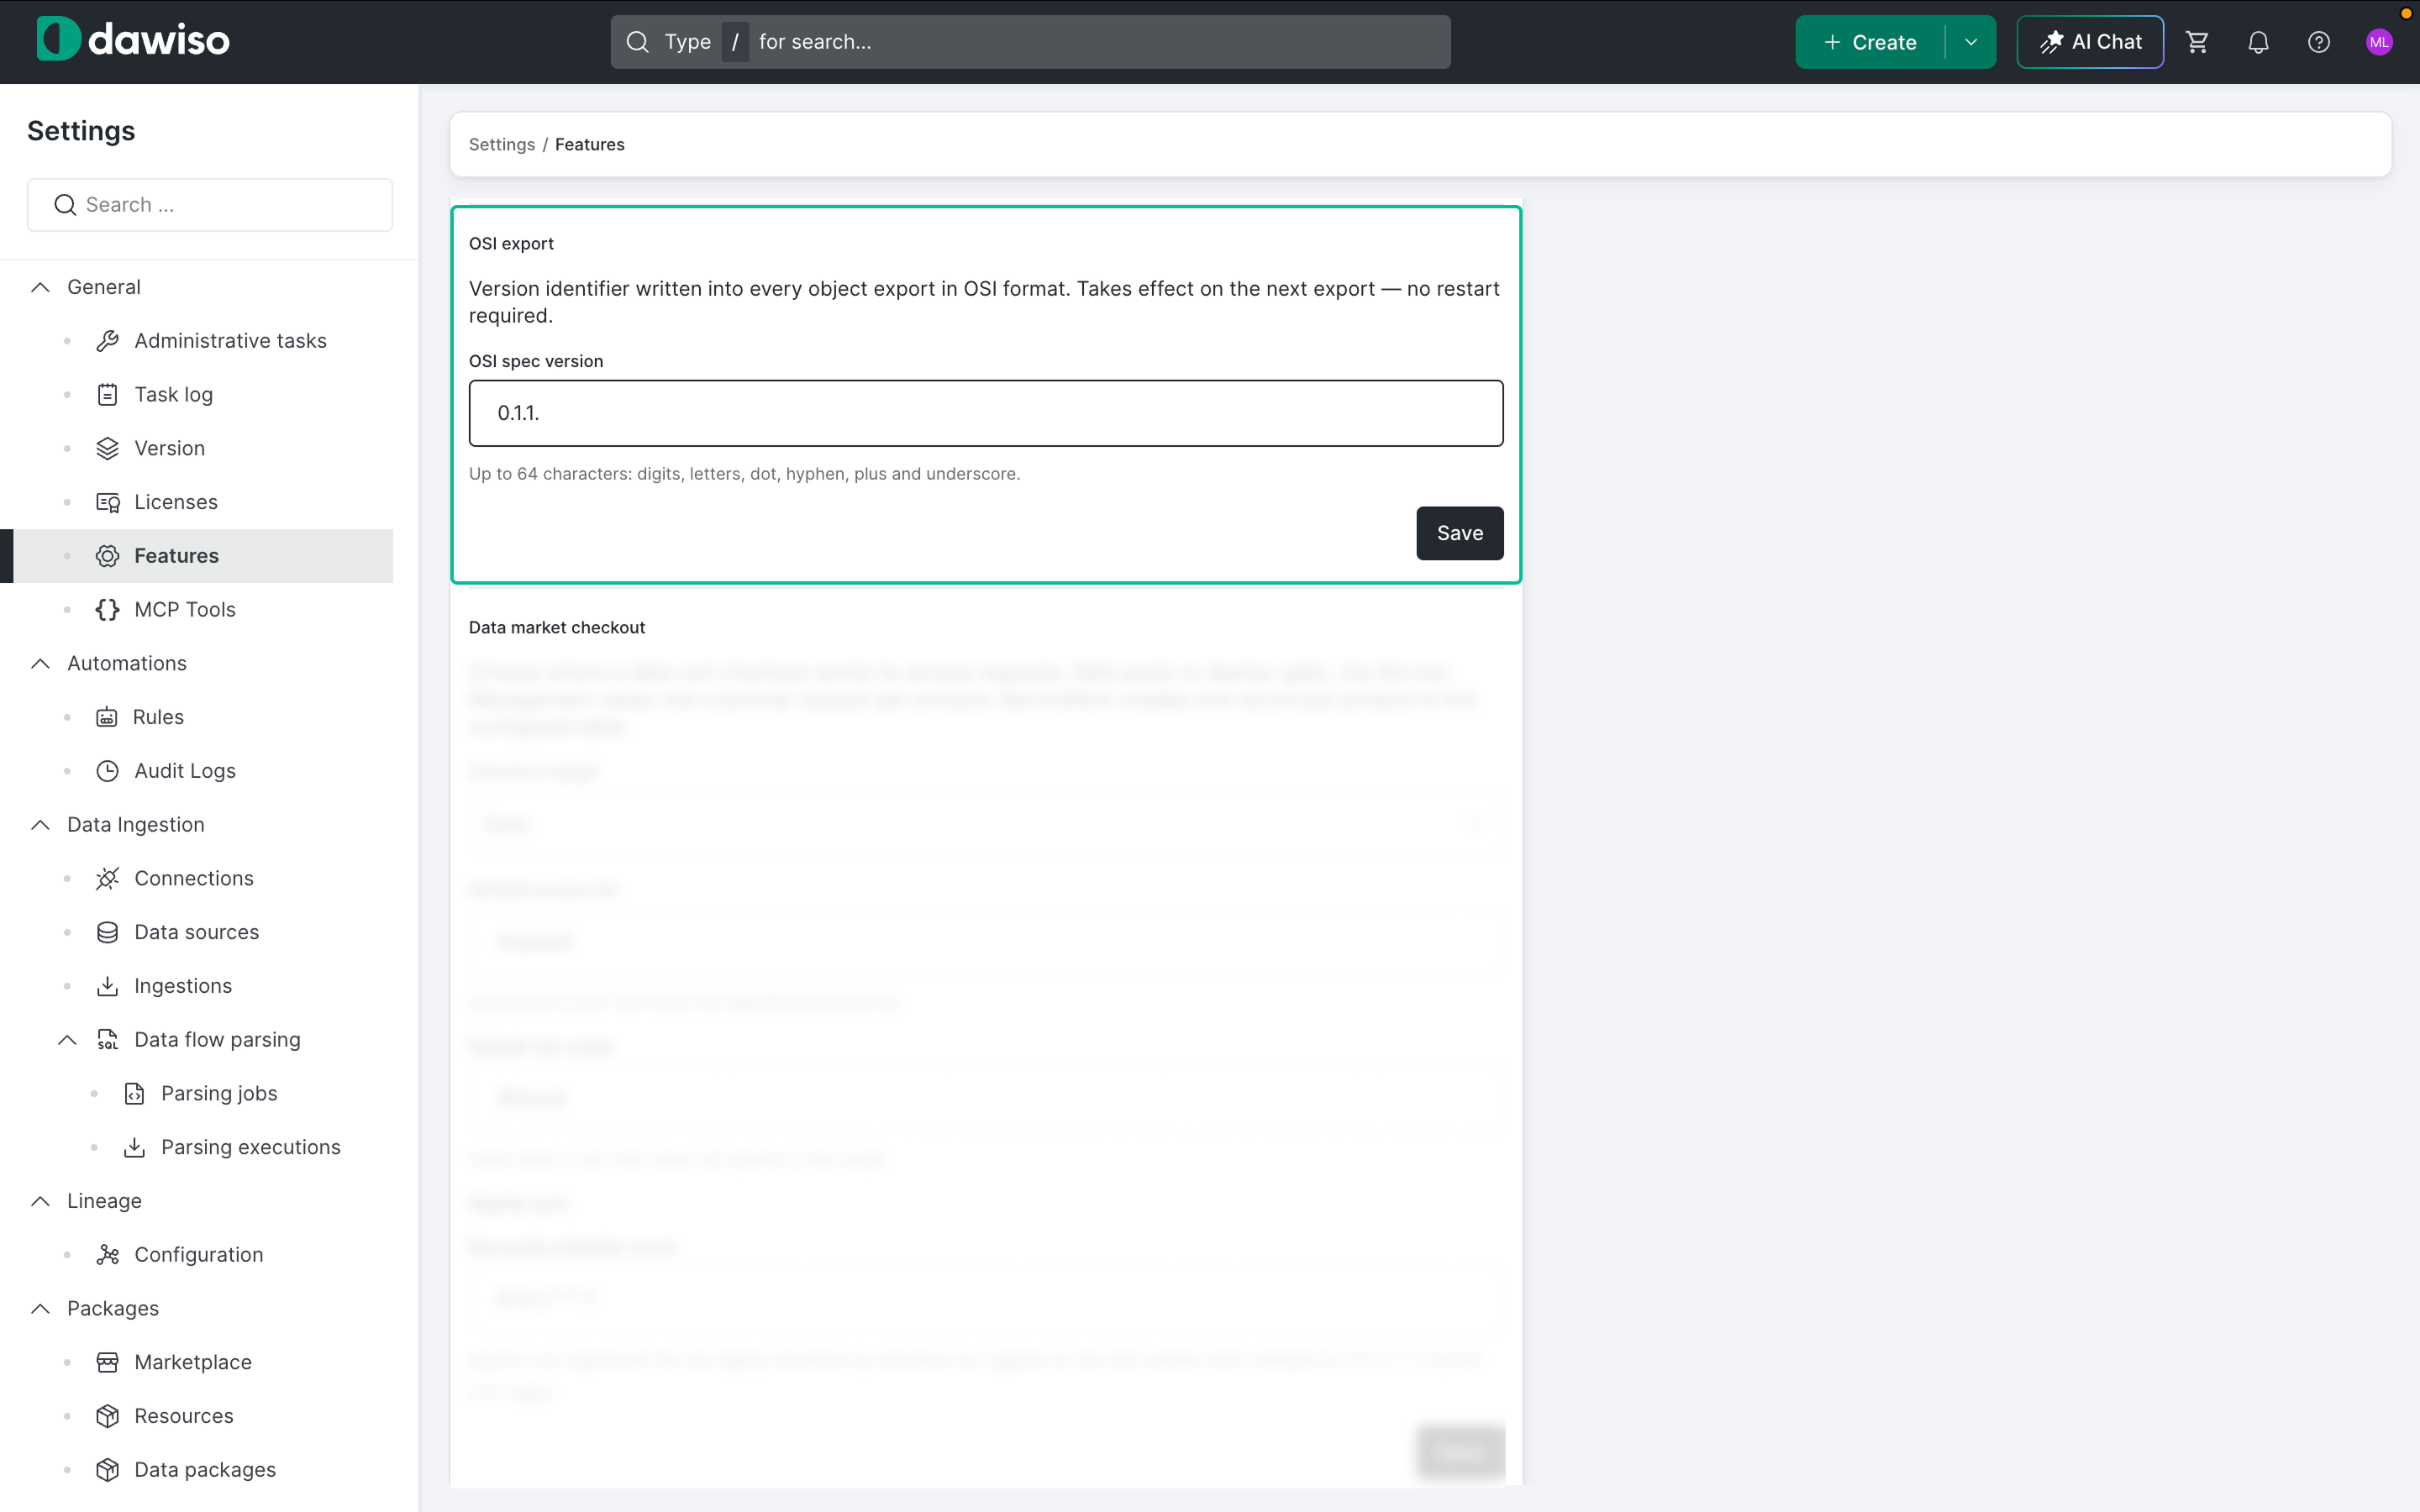Click the Create button
Image resolution: width=2420 pixels, height=1512 pixels.
pyautogui.click(x=1869, y=42)
